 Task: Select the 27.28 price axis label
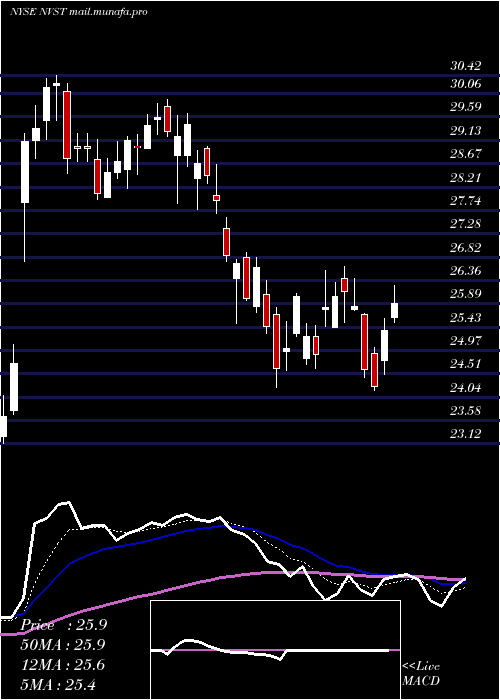(x=466, y=223)
